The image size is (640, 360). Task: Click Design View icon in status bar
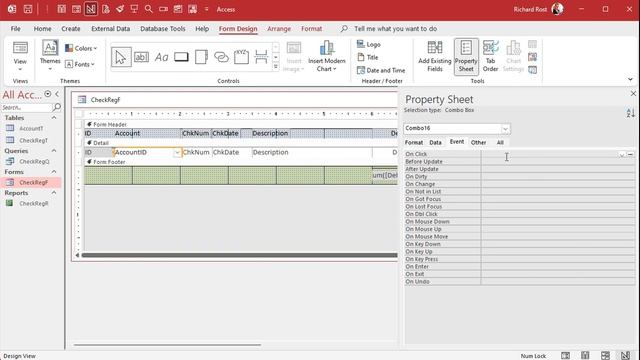(x=625, y=356)
